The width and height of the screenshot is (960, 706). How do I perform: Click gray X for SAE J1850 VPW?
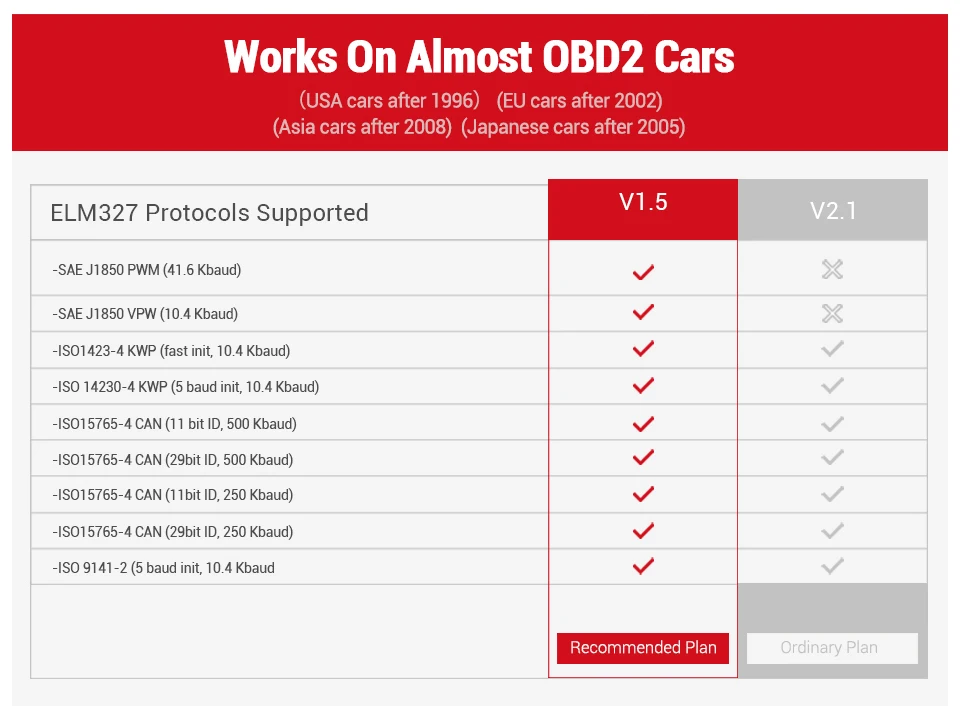point(832,314)
